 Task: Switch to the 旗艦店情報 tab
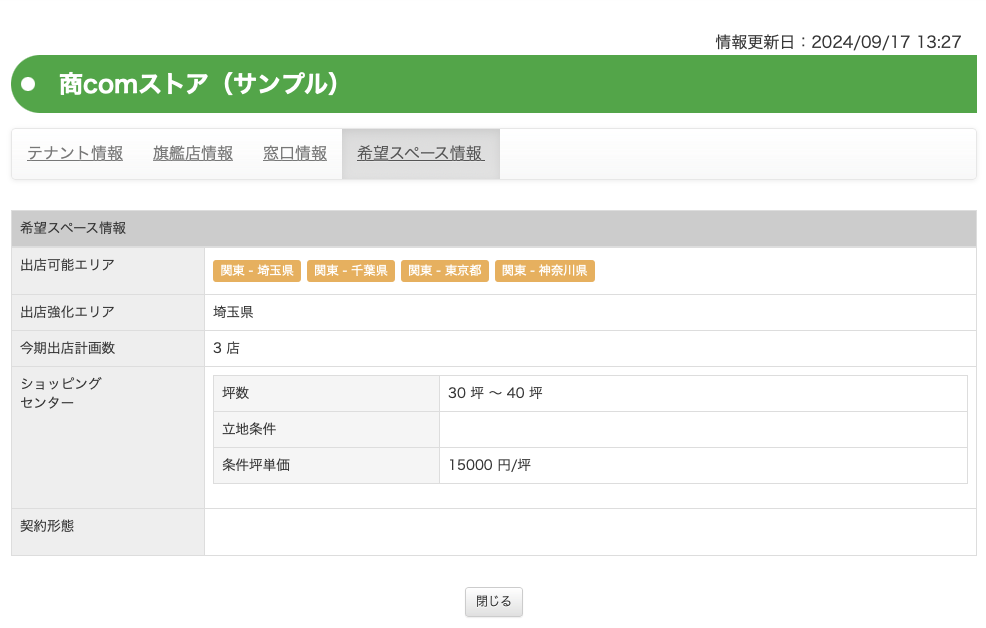(193, 153)
